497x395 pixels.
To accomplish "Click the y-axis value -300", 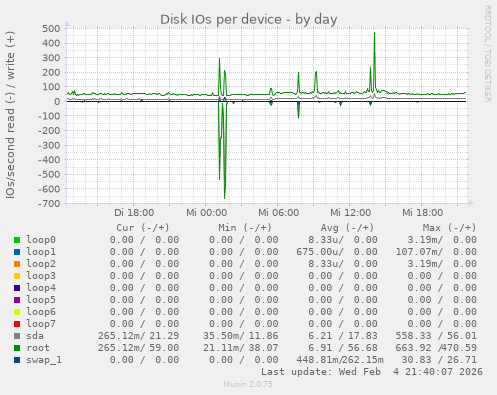I will click(49, 145).
